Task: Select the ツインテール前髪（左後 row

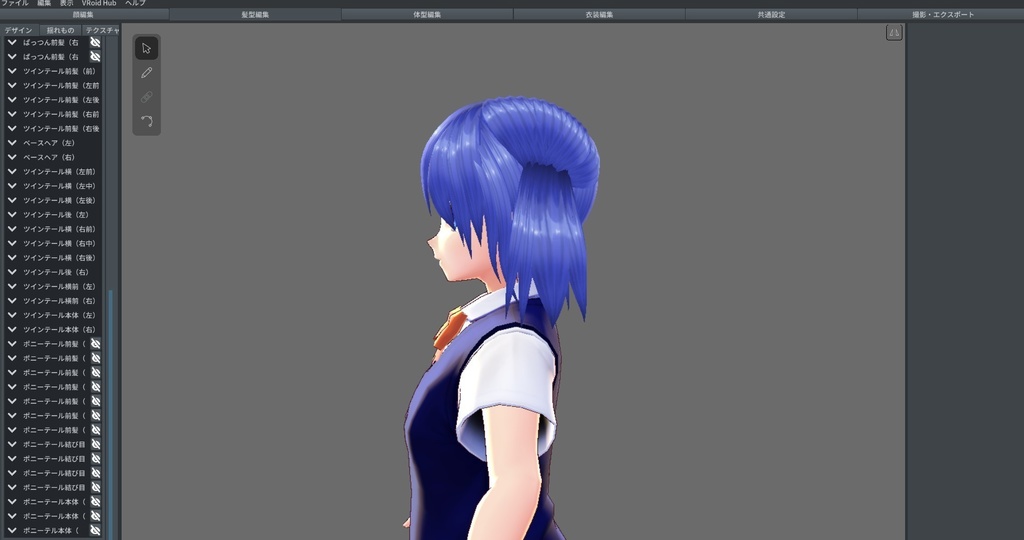Action: tap(54, 99)
